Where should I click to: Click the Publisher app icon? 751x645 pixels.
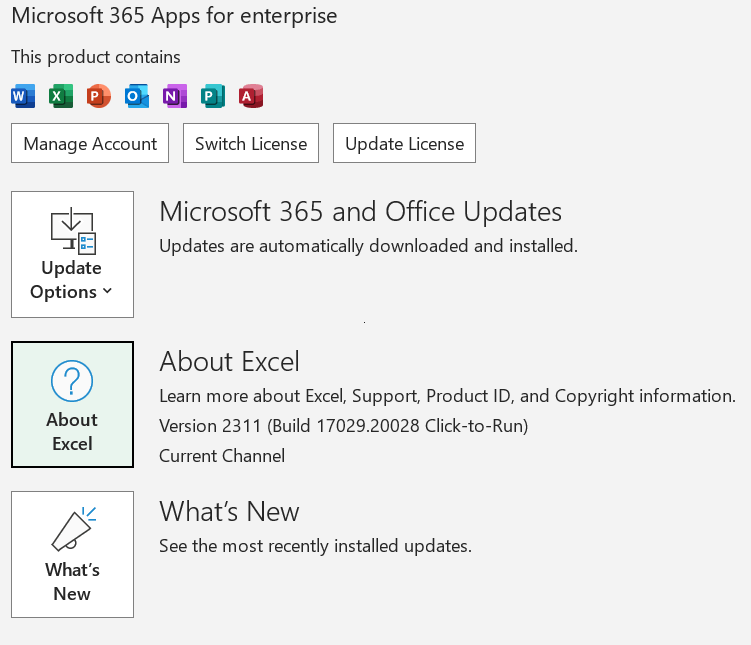click(213, 96)
